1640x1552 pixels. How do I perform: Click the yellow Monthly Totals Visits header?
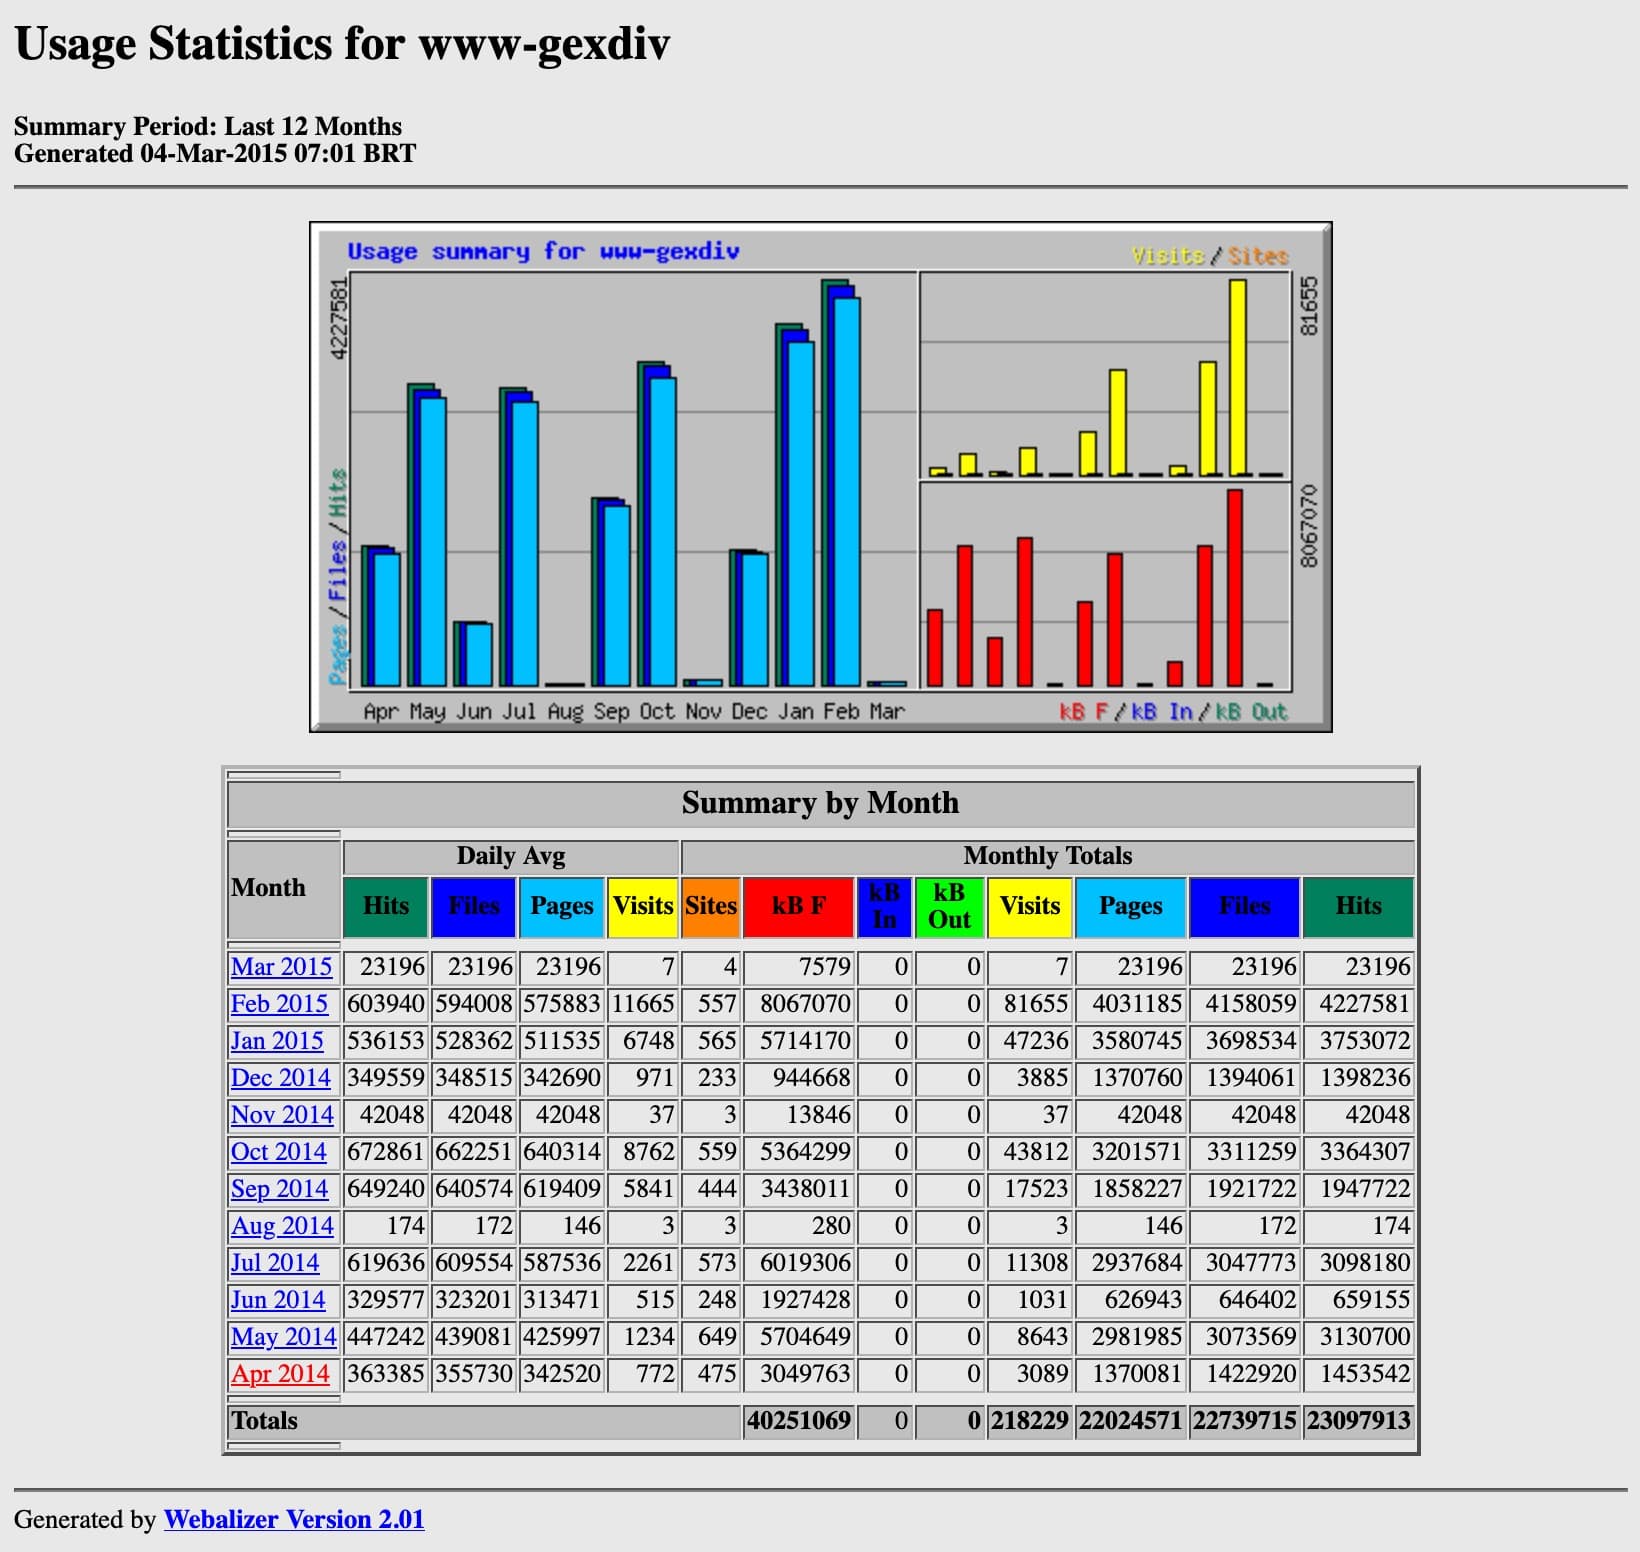(1030, 906)
